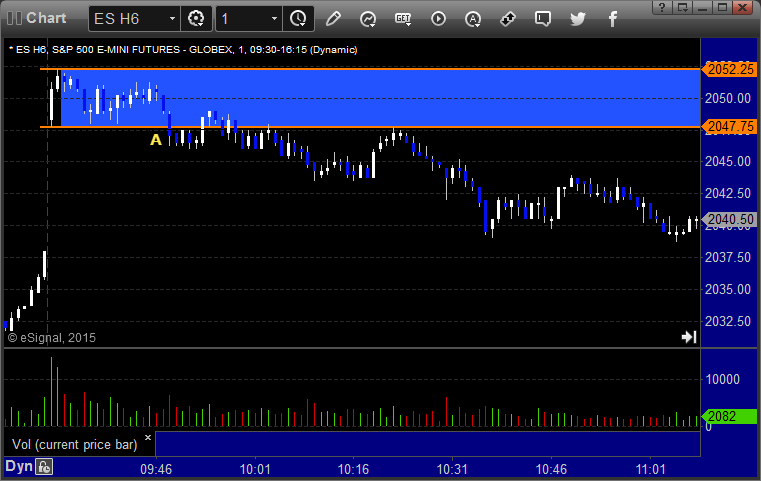761x481 pixels.
Task: Click the 2045.00 price axis label
Action: (728, 161)
